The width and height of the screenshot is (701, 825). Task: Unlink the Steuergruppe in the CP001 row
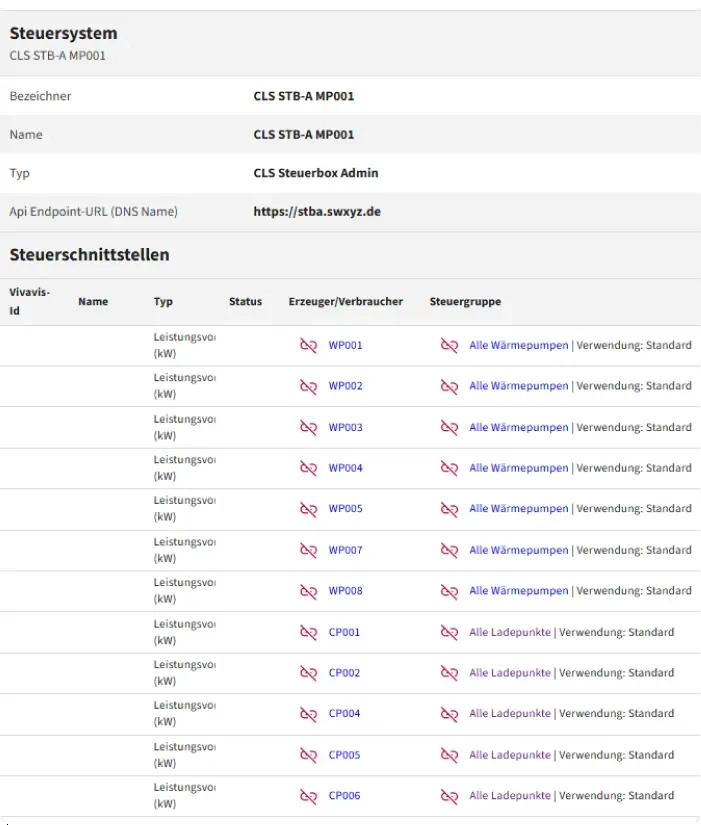[x=449, y=632]
